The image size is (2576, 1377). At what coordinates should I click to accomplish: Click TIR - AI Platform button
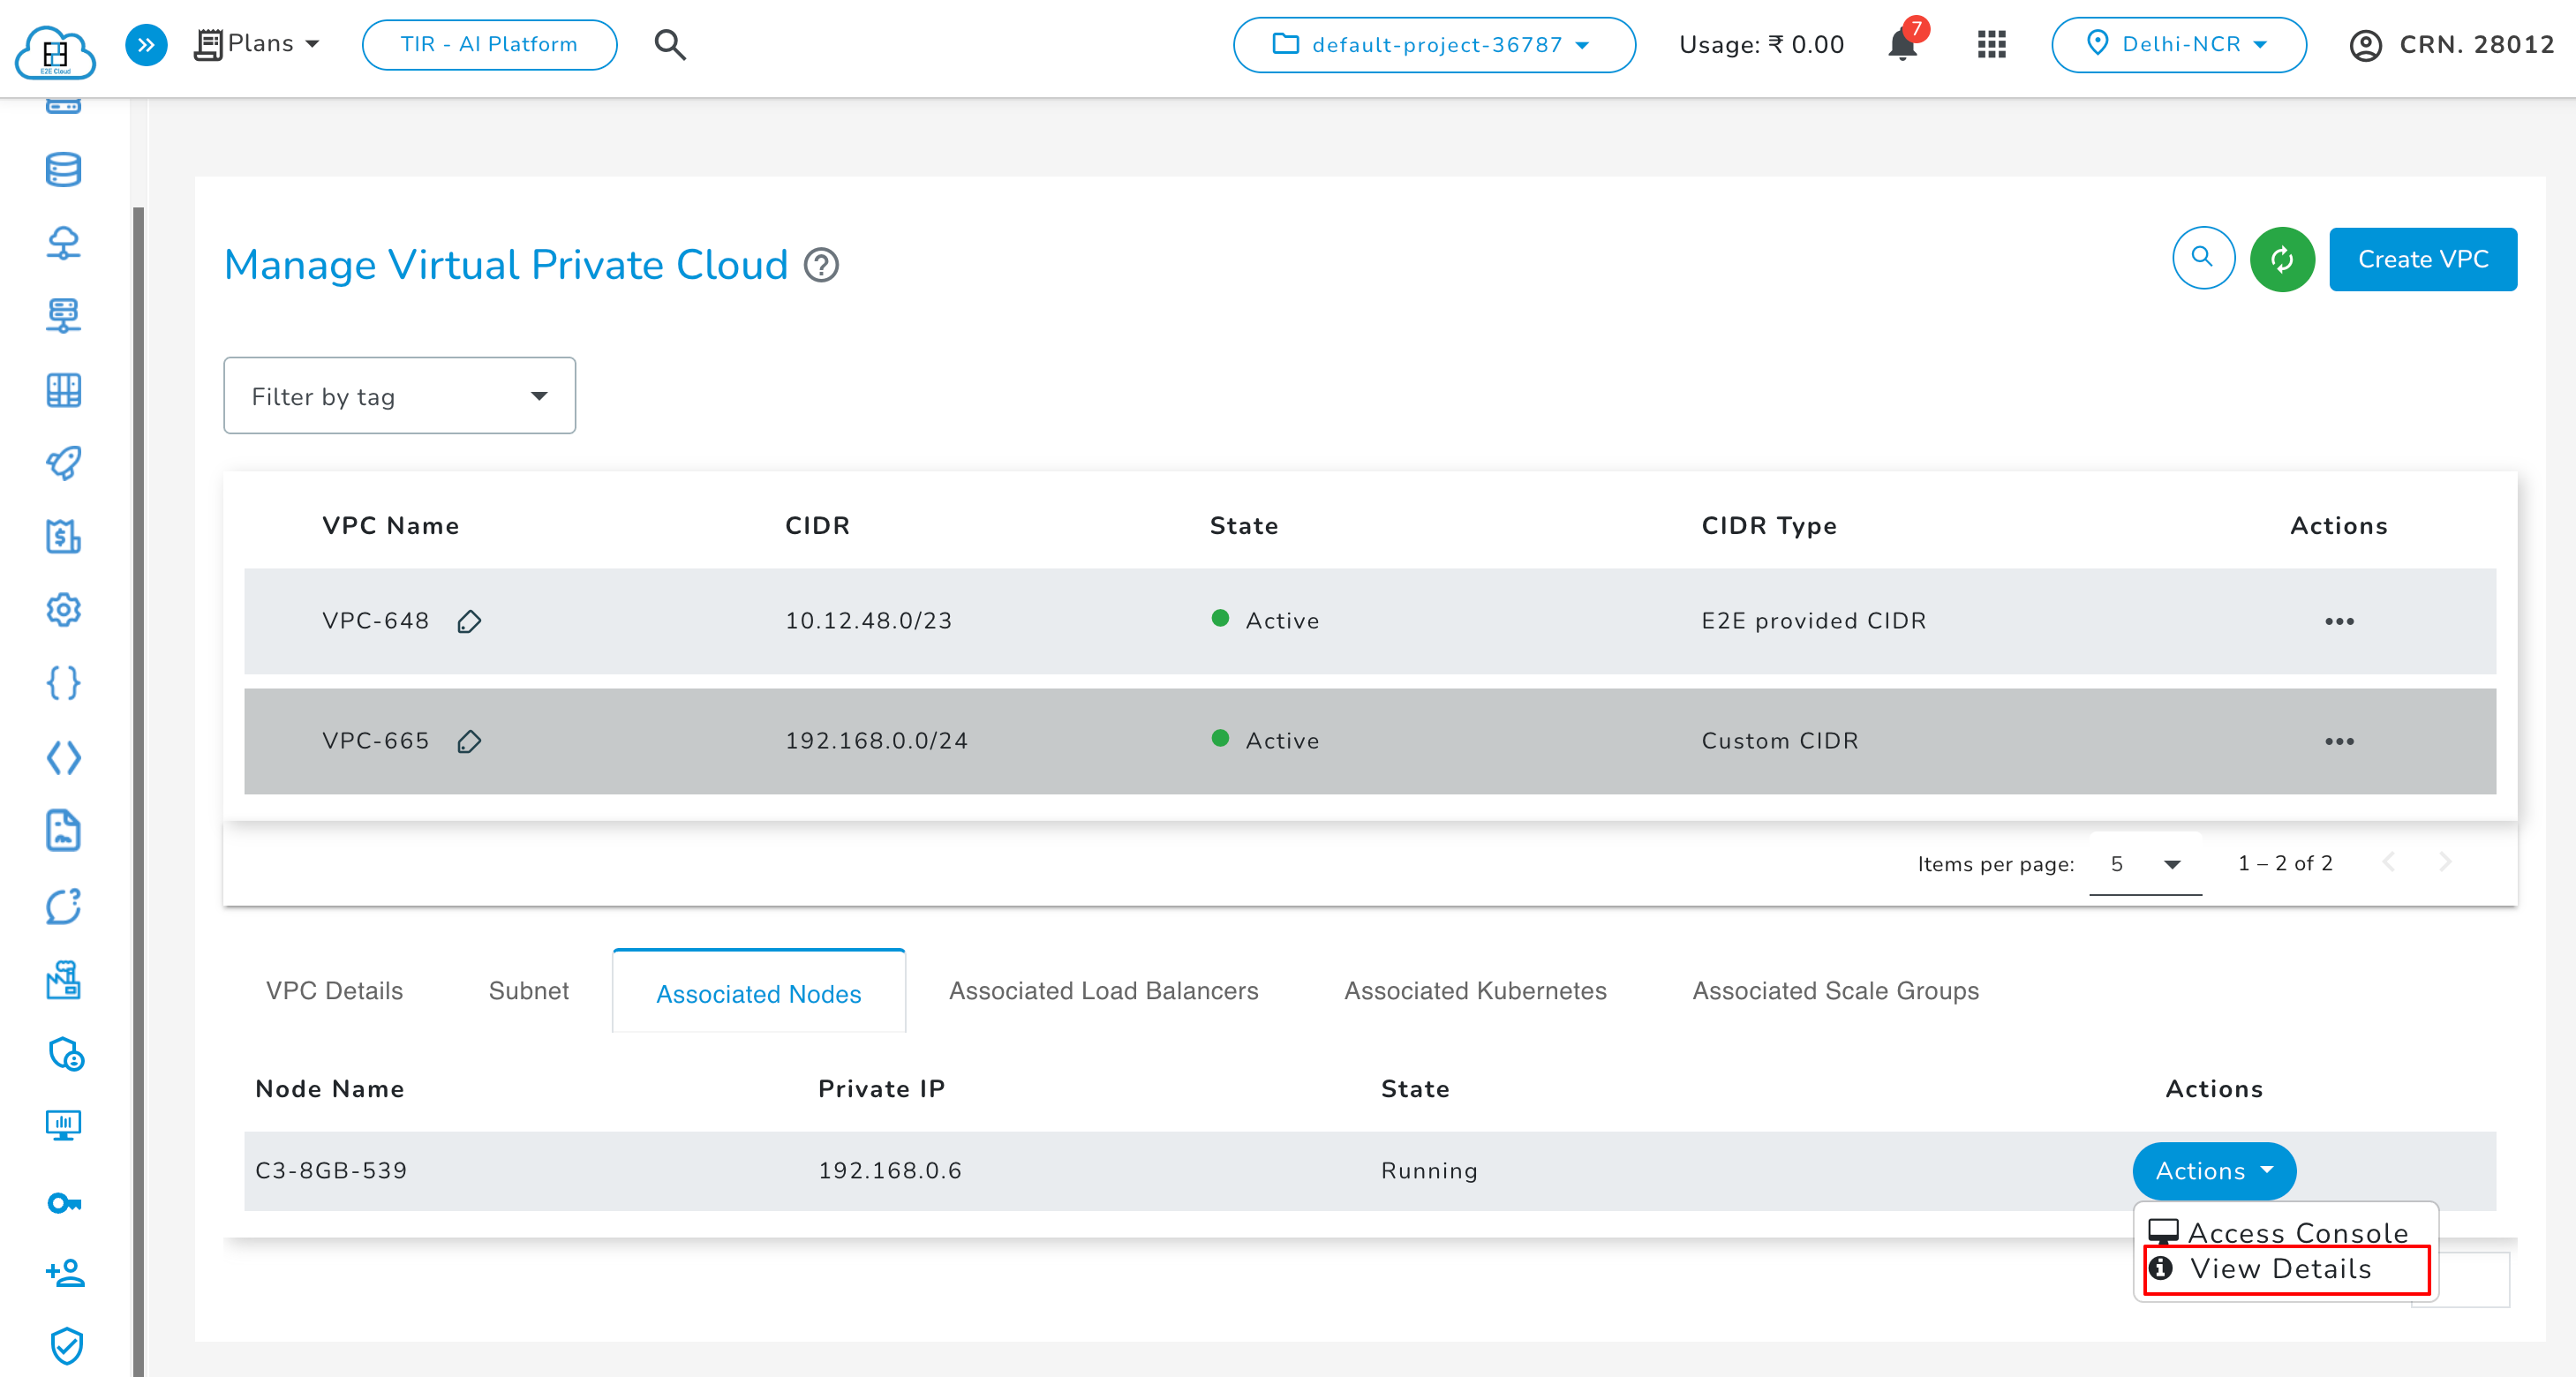tap(489, 45)
